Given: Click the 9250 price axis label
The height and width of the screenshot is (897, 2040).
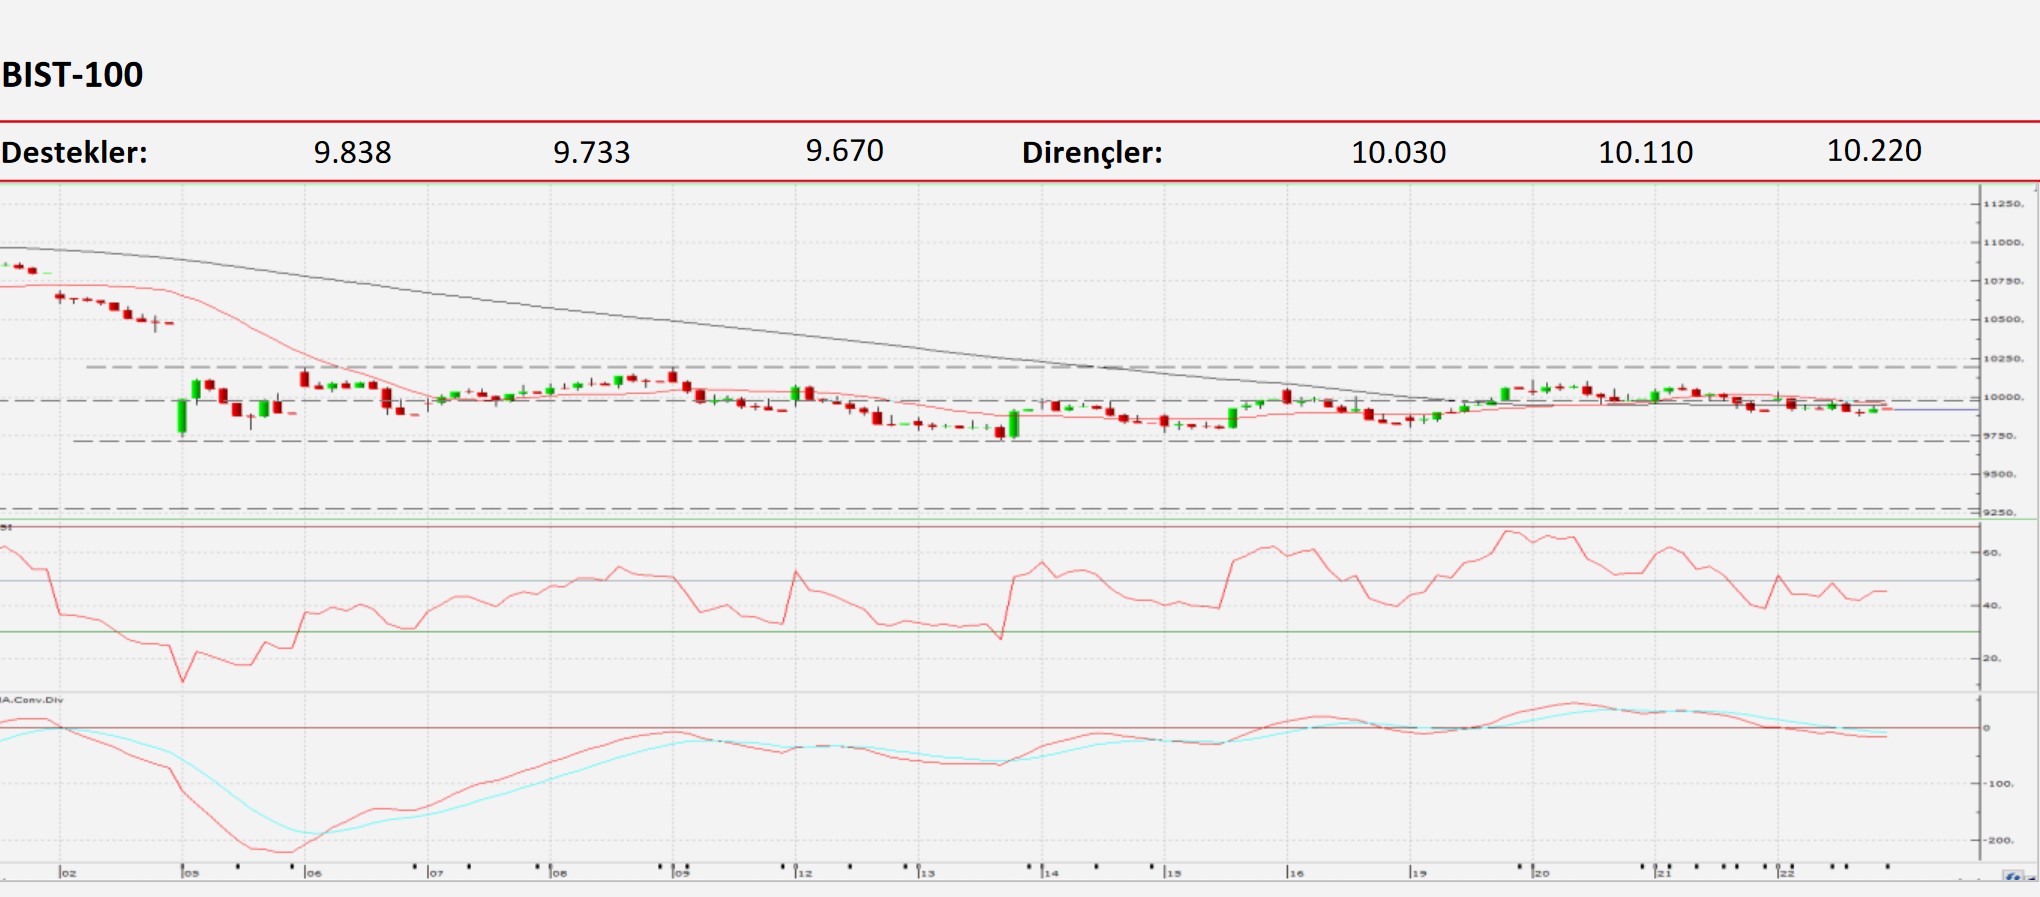Looking at the screenshot, I should coord(2002,513).
